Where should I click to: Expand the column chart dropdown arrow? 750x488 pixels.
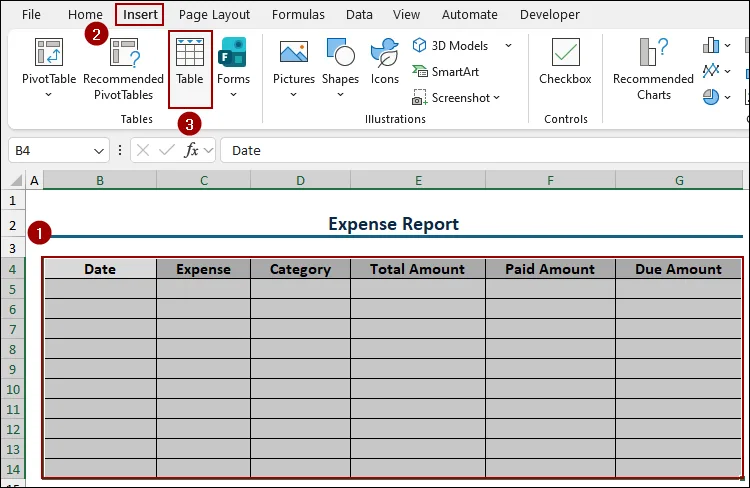(x=728, y=45)
